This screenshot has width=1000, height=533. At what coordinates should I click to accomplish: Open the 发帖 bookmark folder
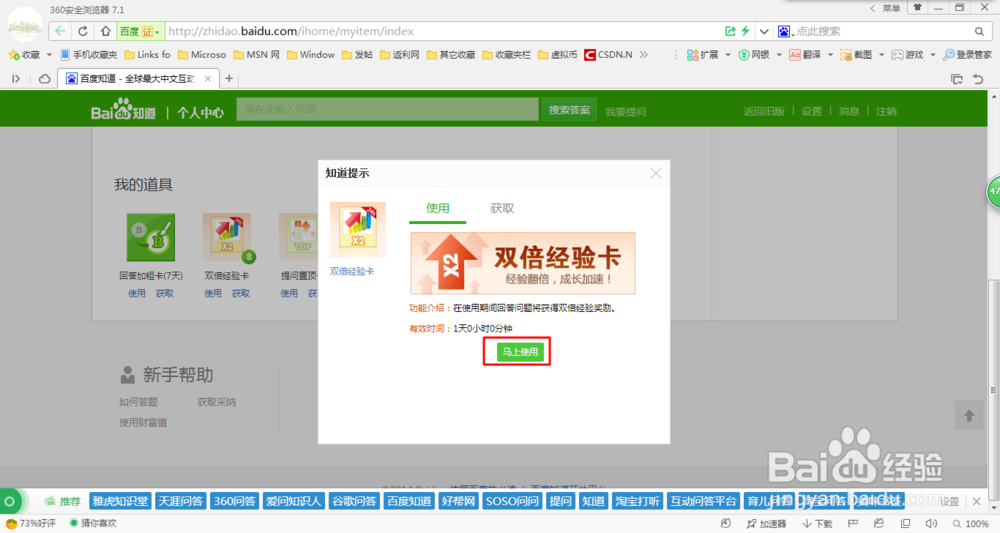coord(357,55)
